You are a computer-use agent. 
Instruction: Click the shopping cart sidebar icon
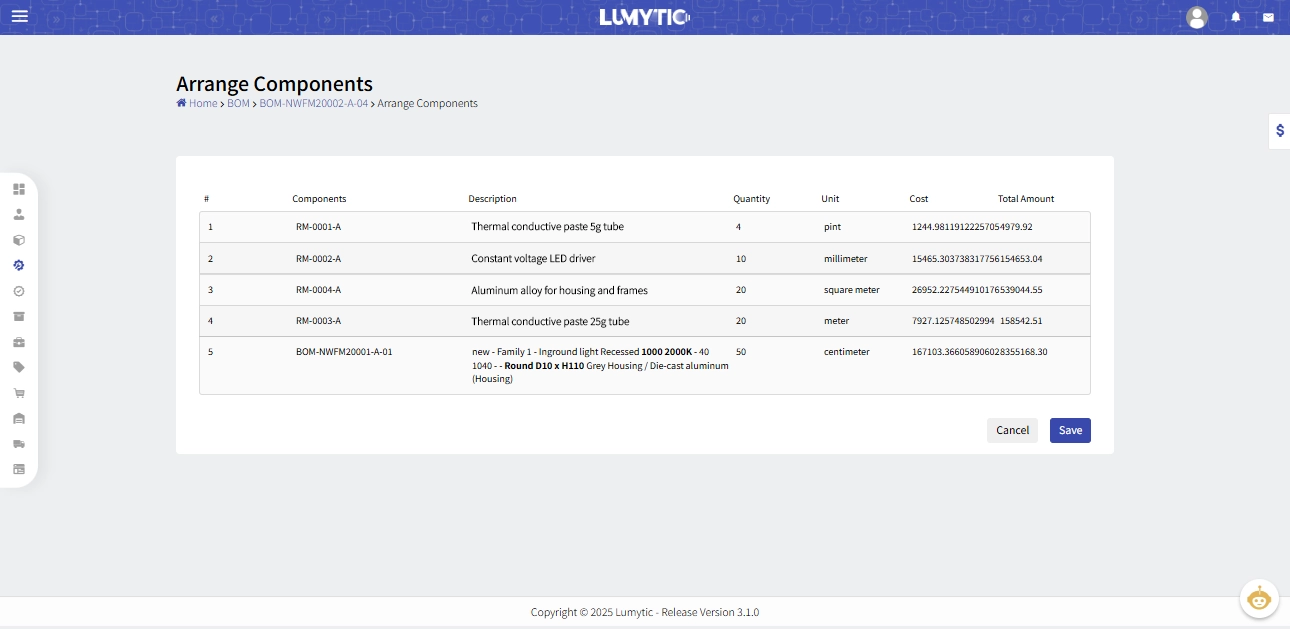pos(19,393)
